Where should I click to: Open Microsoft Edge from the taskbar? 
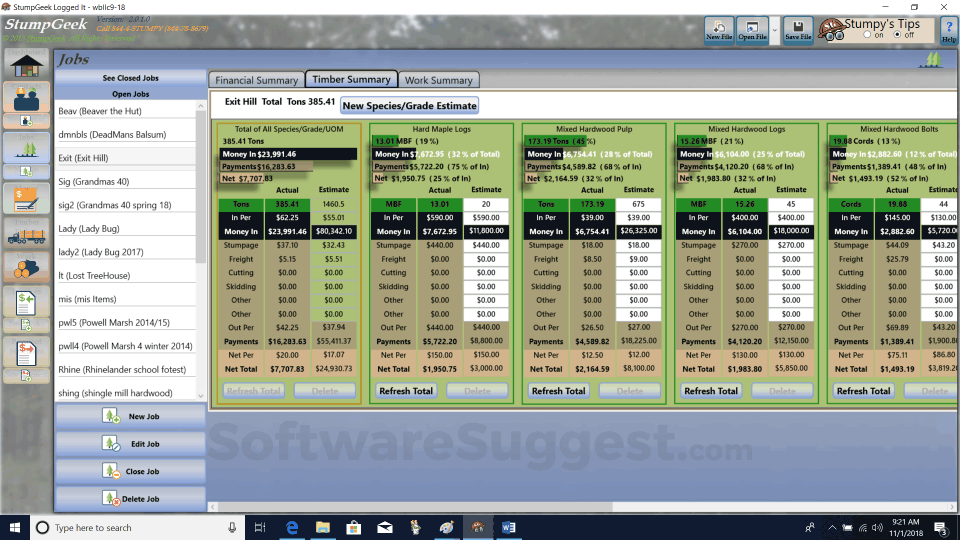coord(292,527)
